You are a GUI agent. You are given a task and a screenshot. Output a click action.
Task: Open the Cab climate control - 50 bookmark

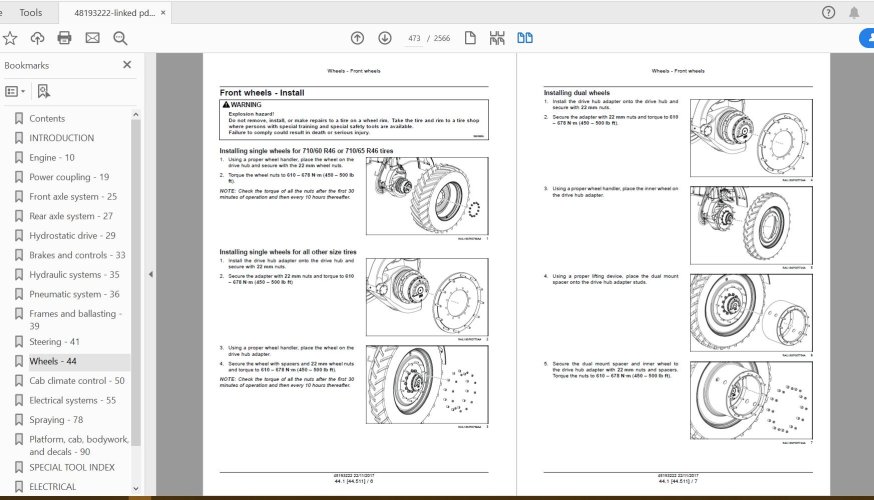[77, 380]
